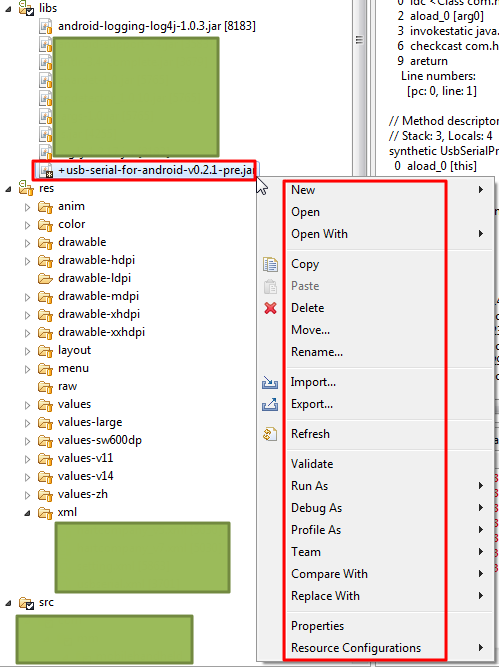Image resolution: width=499 pixels, height=667 pixels.
Task: Collapse the libs folder tree node
Action: tap(8, 9)
